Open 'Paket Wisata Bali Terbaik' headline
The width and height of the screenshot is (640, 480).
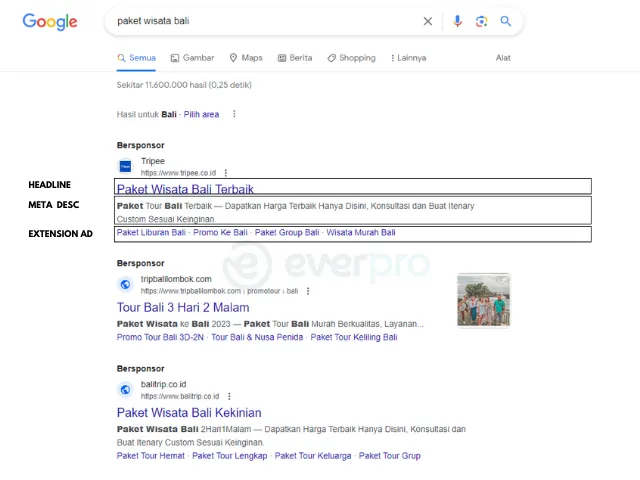coord(185,189)
